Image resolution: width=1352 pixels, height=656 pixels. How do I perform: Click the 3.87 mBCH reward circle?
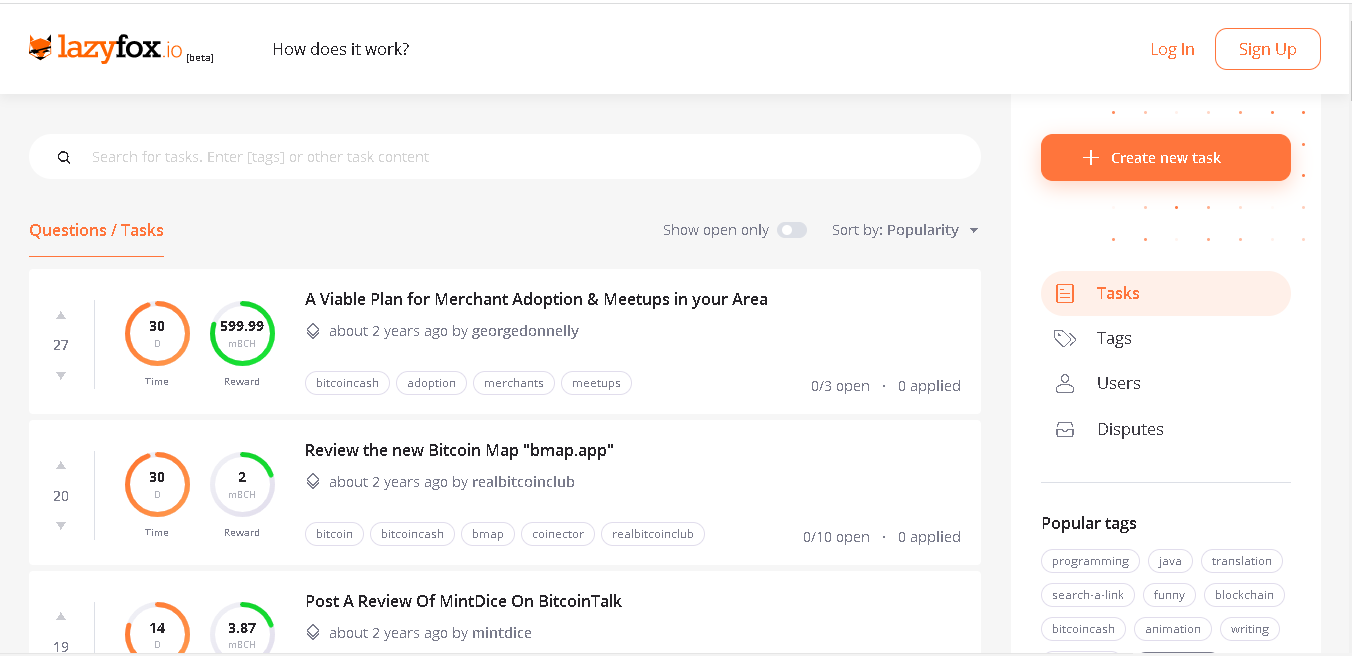[x=242, y=629]
